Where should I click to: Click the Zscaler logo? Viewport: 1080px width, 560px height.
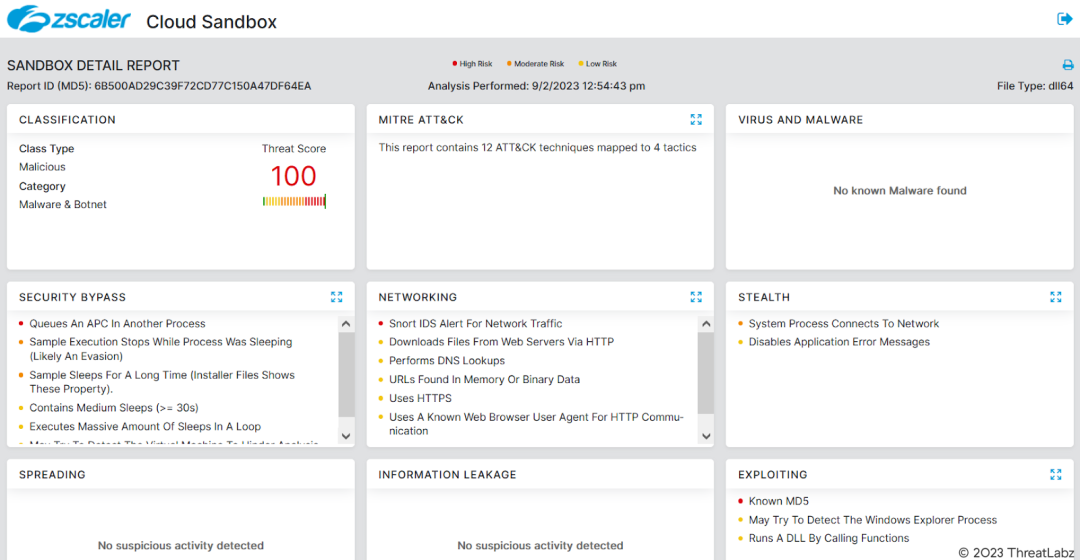(x=68, y=19)
